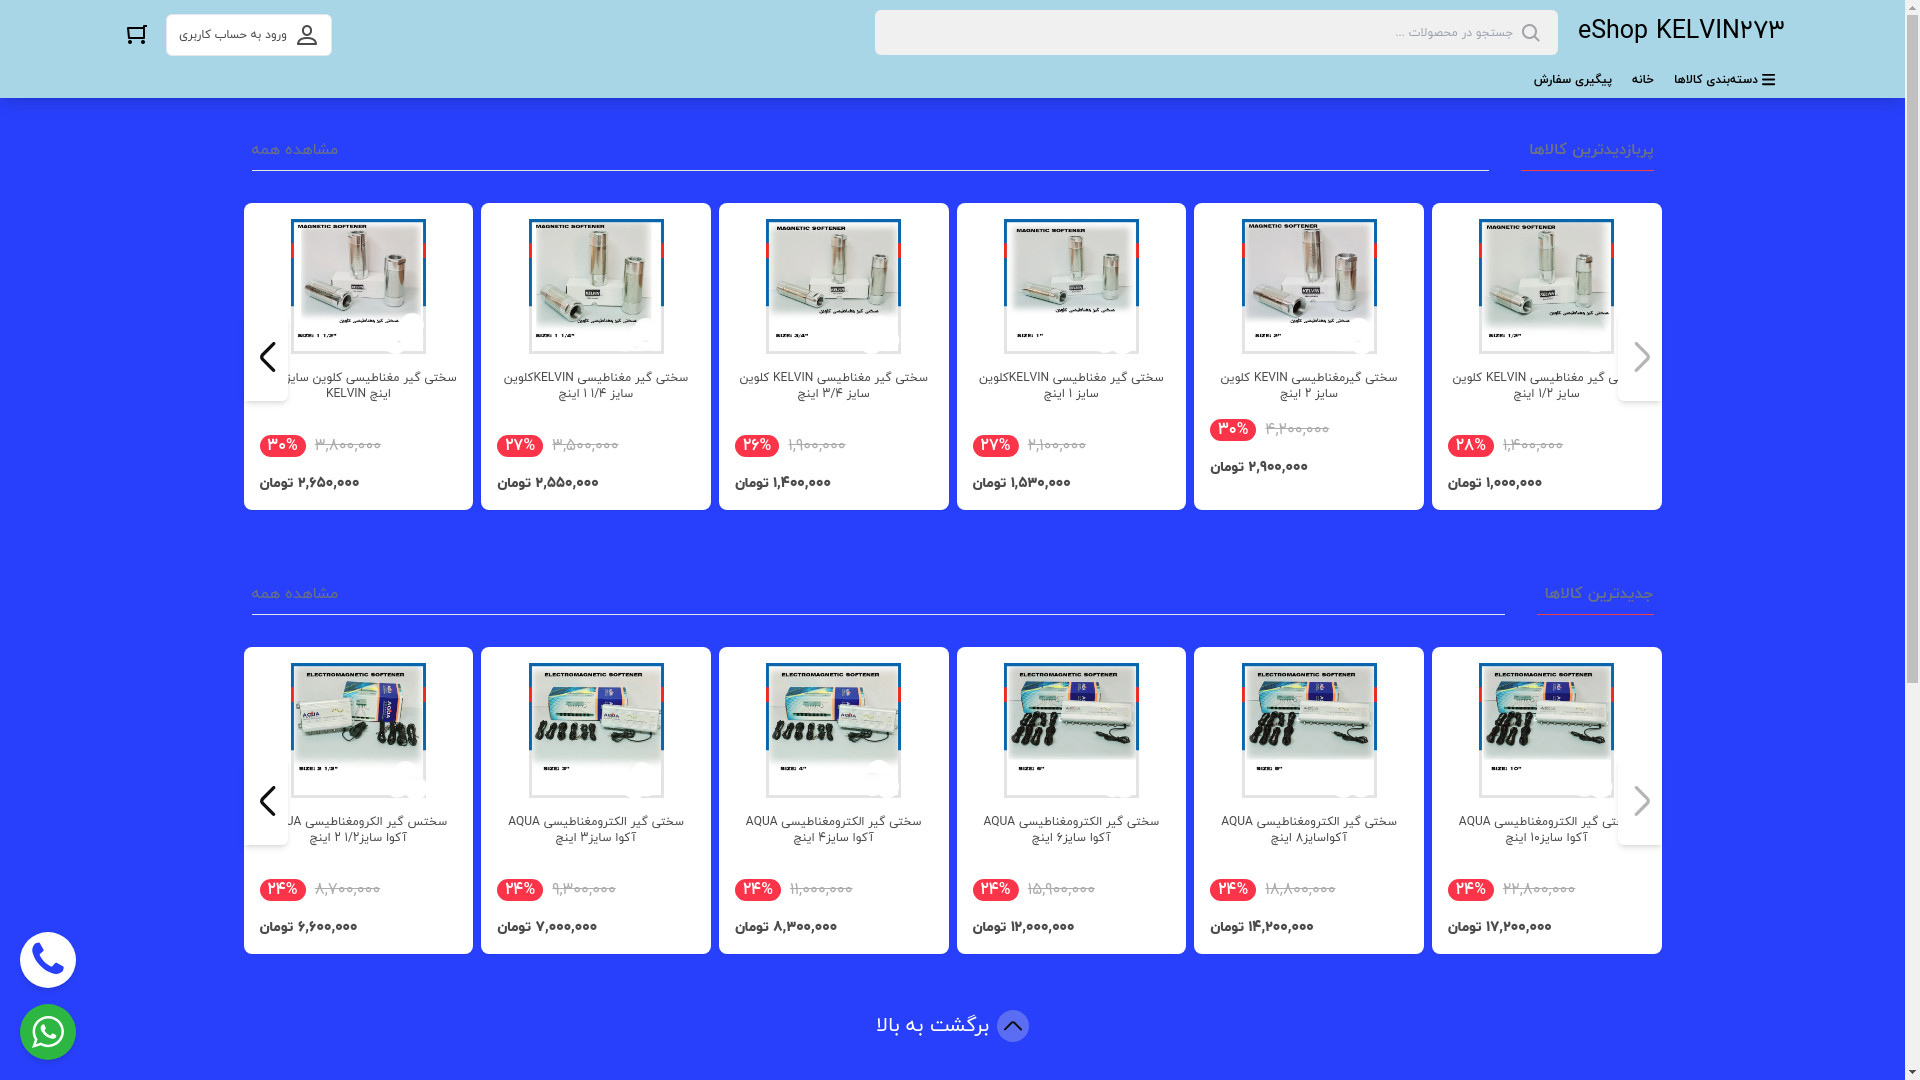Open the product categories menu
The height and width of the screenshot is (1080, 1920).
[1725, 80]
